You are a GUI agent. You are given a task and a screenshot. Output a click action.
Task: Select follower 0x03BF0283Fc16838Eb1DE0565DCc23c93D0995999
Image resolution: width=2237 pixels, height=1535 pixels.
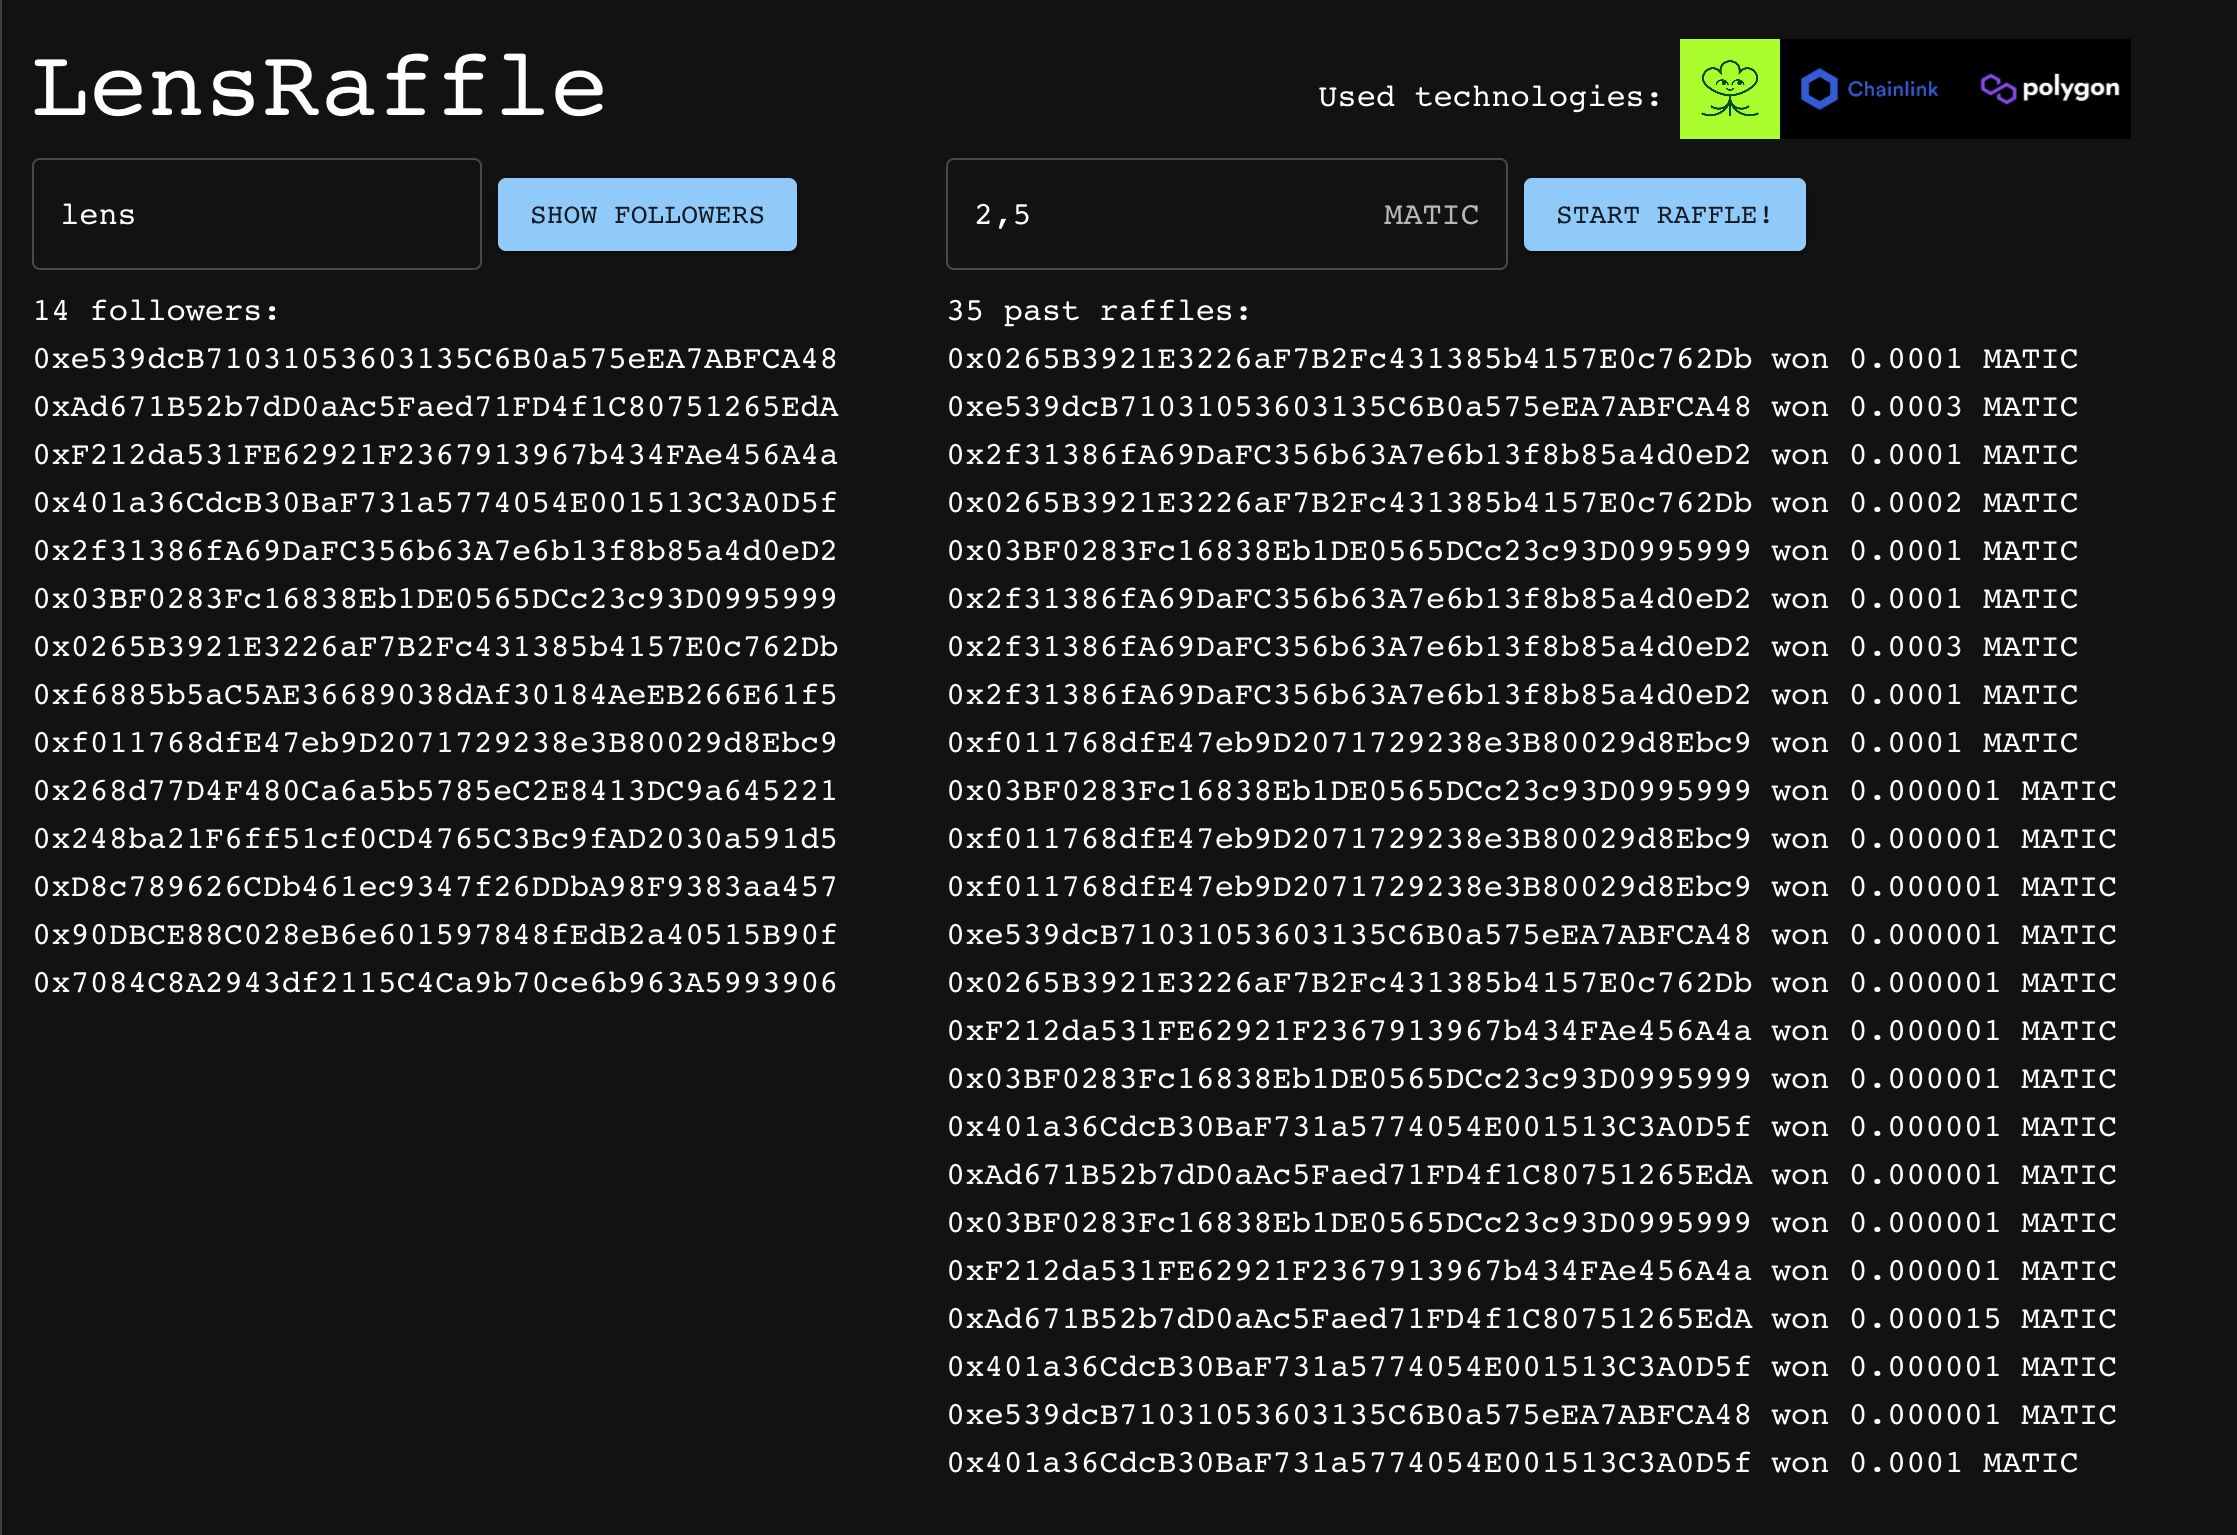435,599
